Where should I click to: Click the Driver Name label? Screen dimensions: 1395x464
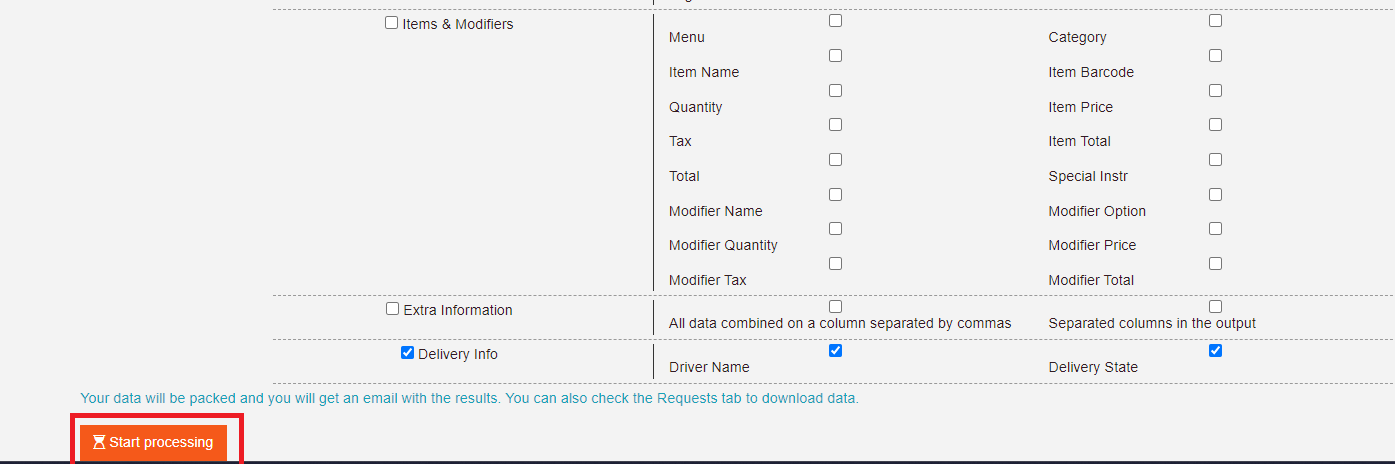[x=709, y=367]
